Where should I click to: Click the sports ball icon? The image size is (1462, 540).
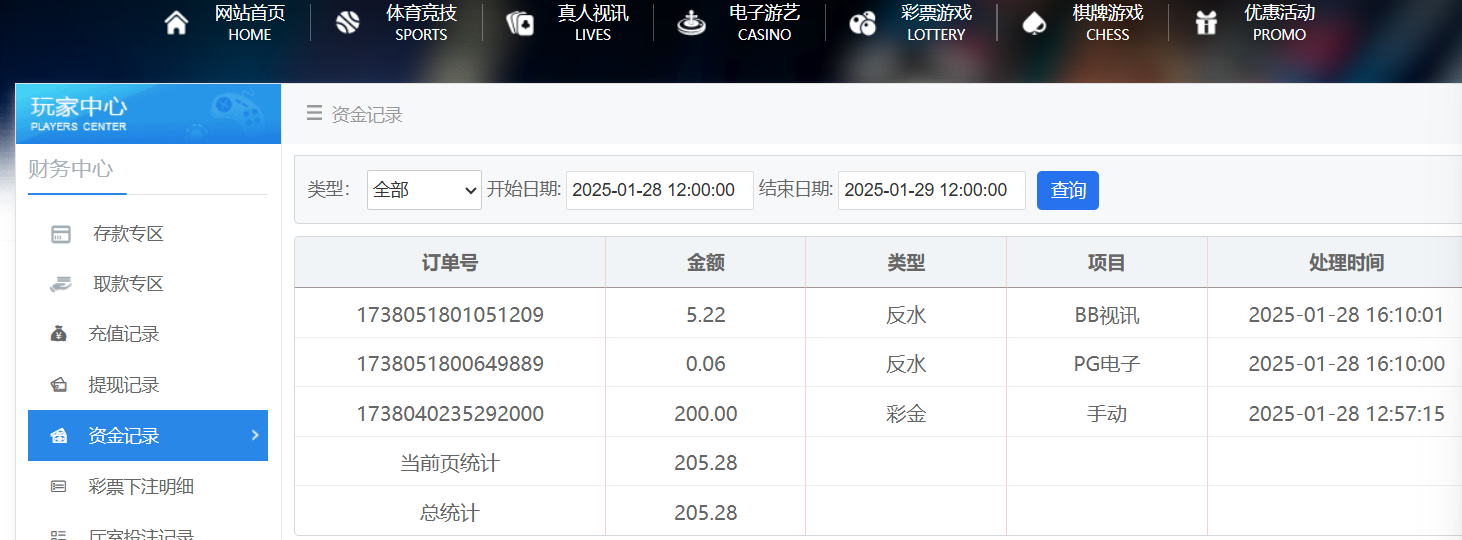pos(348,23)
